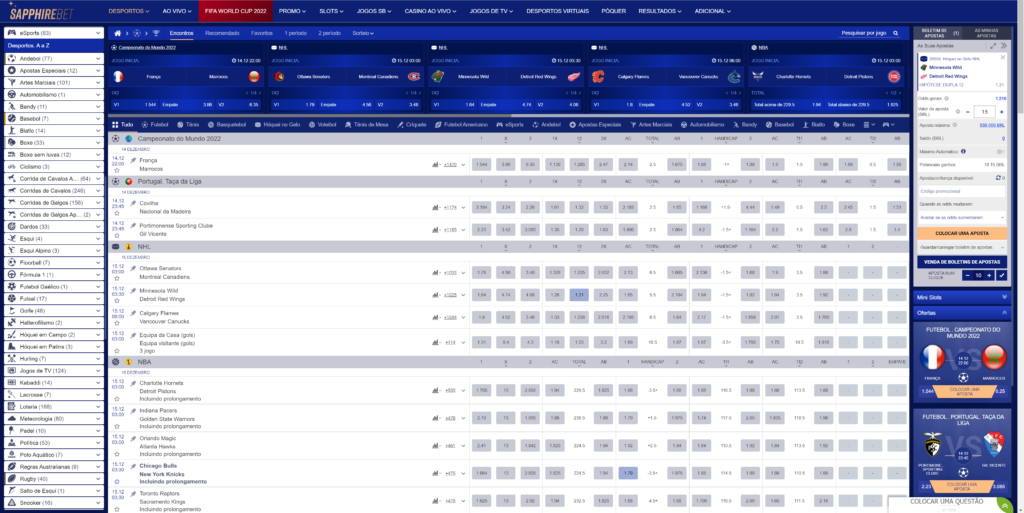This screenshot has height=513, width=1024.
Task: Open Dardos in left sports list
Action: [54, 226]
